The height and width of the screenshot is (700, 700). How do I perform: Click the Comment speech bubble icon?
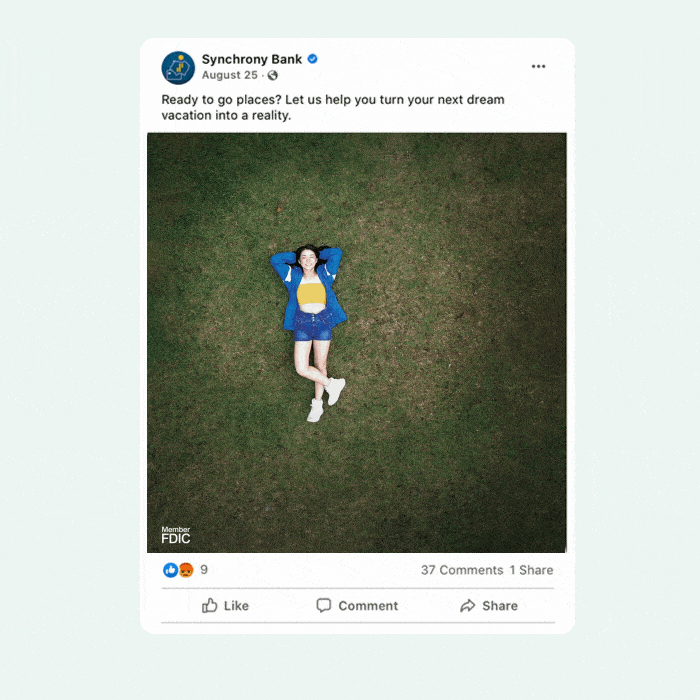click(x=324, y=605)
